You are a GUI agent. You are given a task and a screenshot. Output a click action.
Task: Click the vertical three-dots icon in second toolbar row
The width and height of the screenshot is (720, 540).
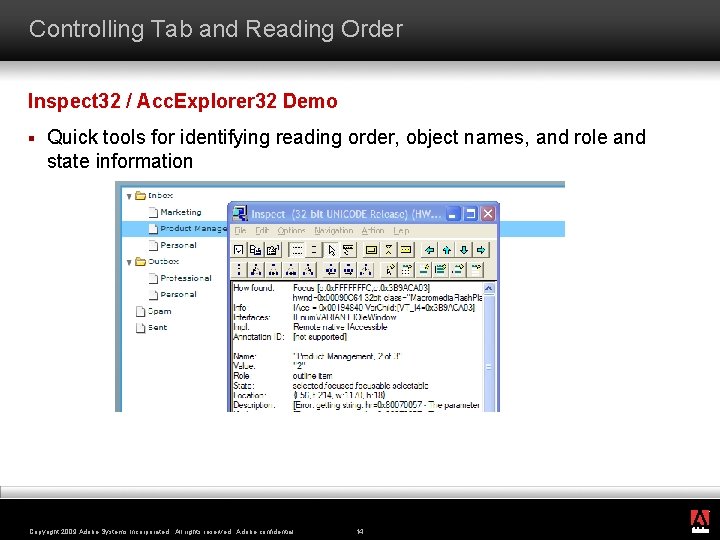238,270
